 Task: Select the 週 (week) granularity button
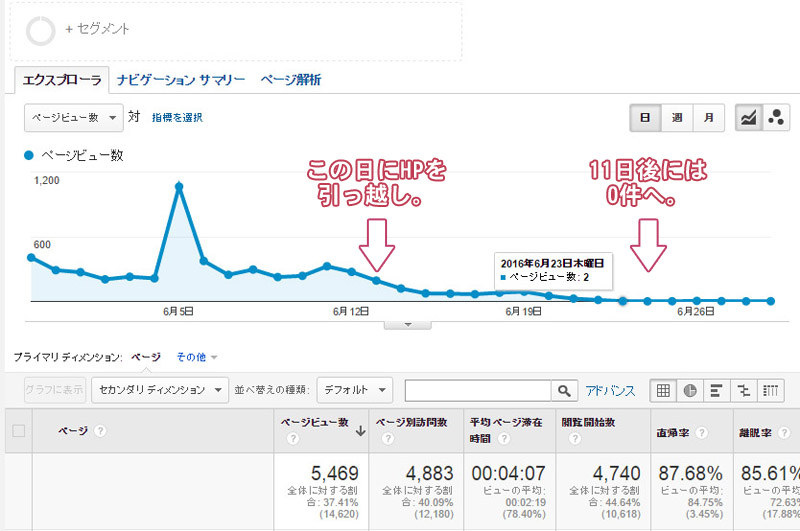click(x=677, y=118)
